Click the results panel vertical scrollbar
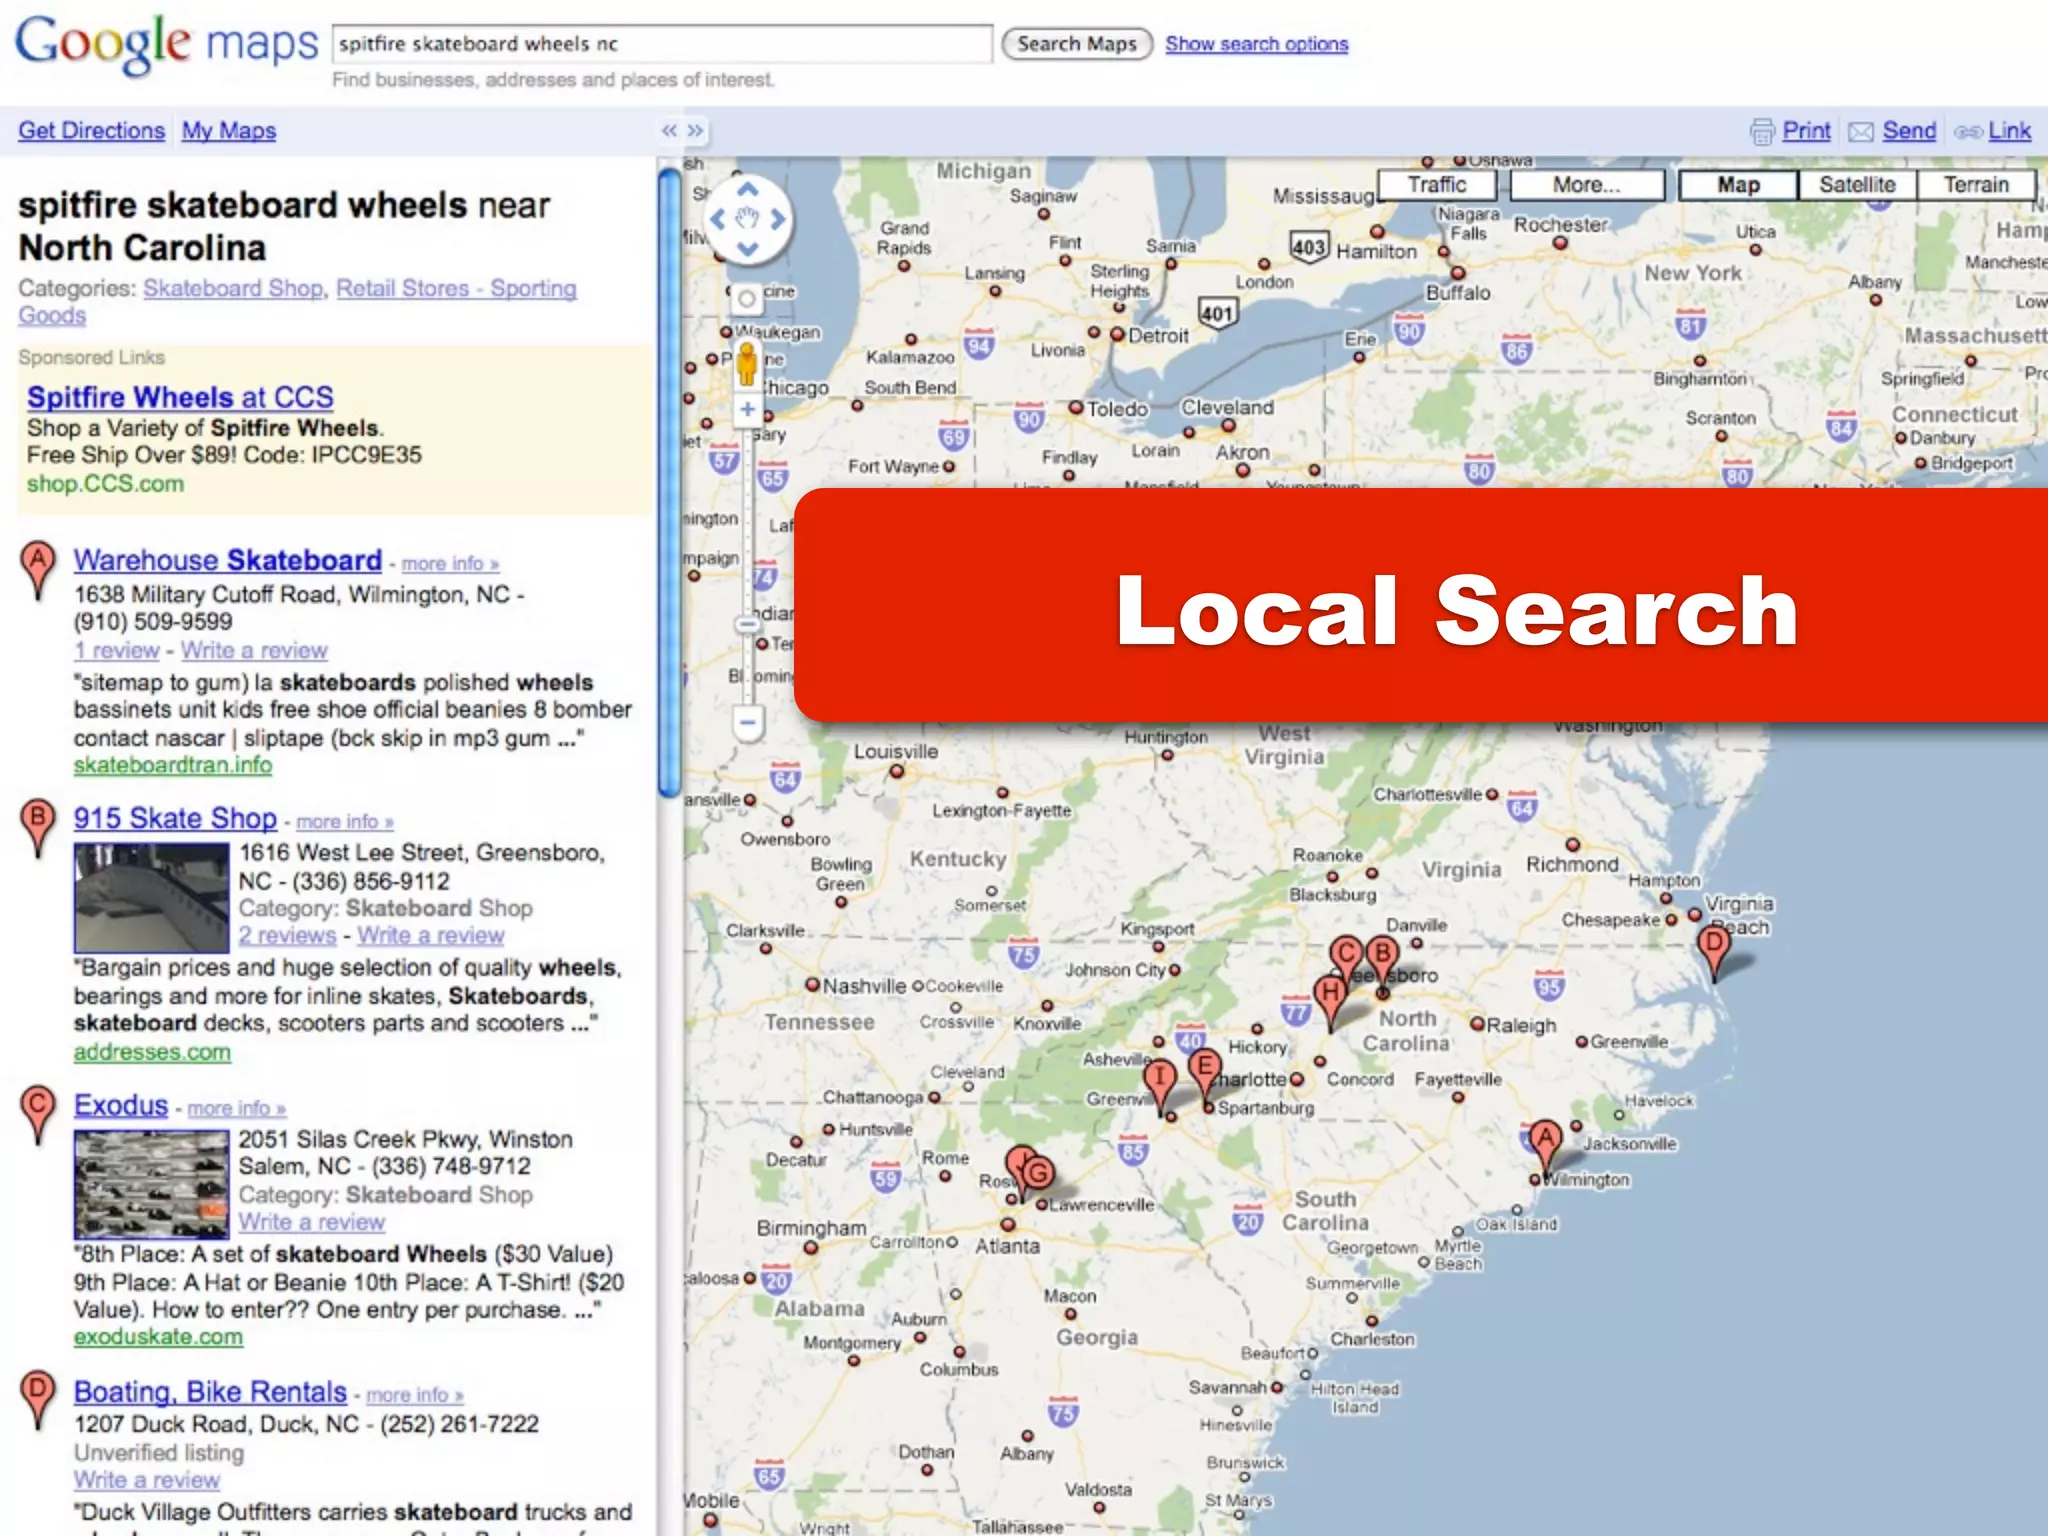This screenshot has height=1536, width=2048. coord(669,483)
